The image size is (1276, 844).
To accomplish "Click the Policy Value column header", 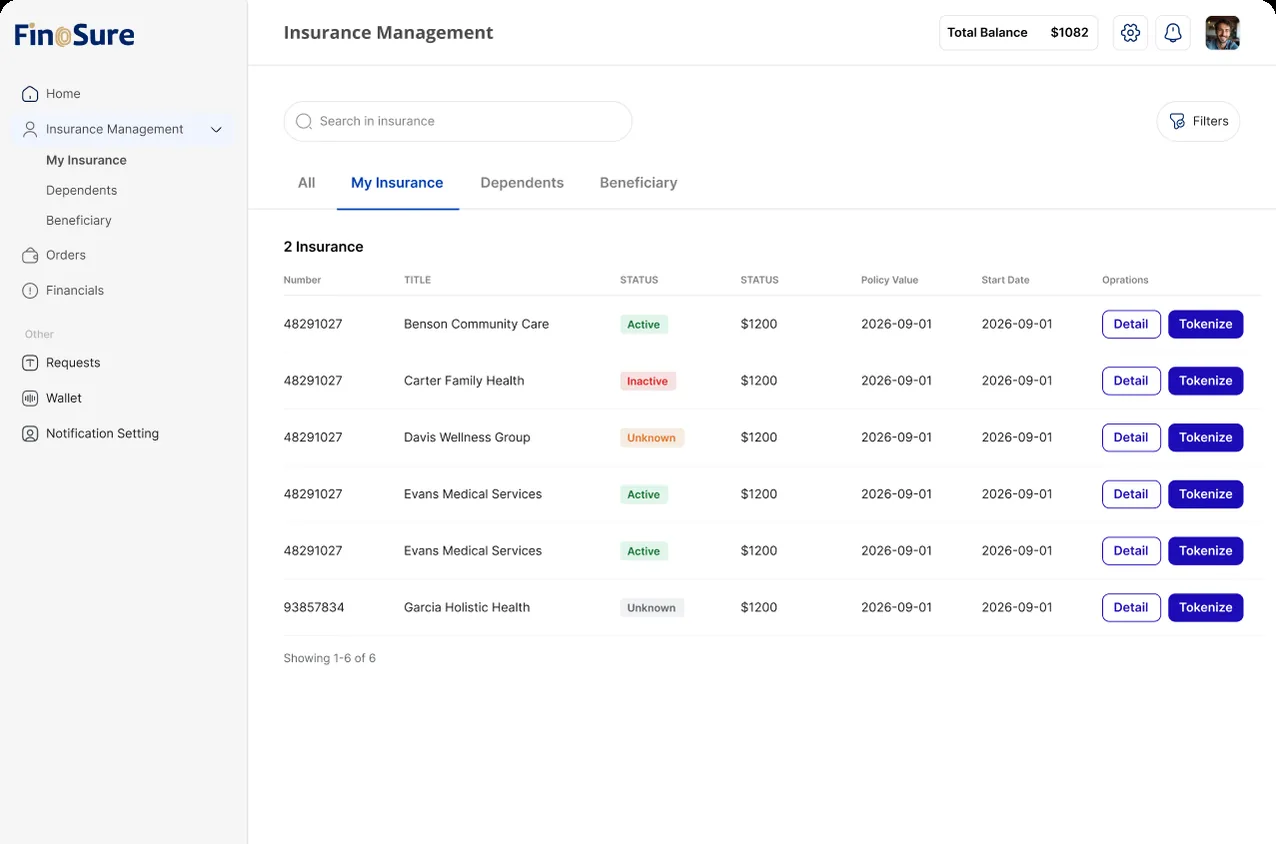I will (x=889, y=280).
